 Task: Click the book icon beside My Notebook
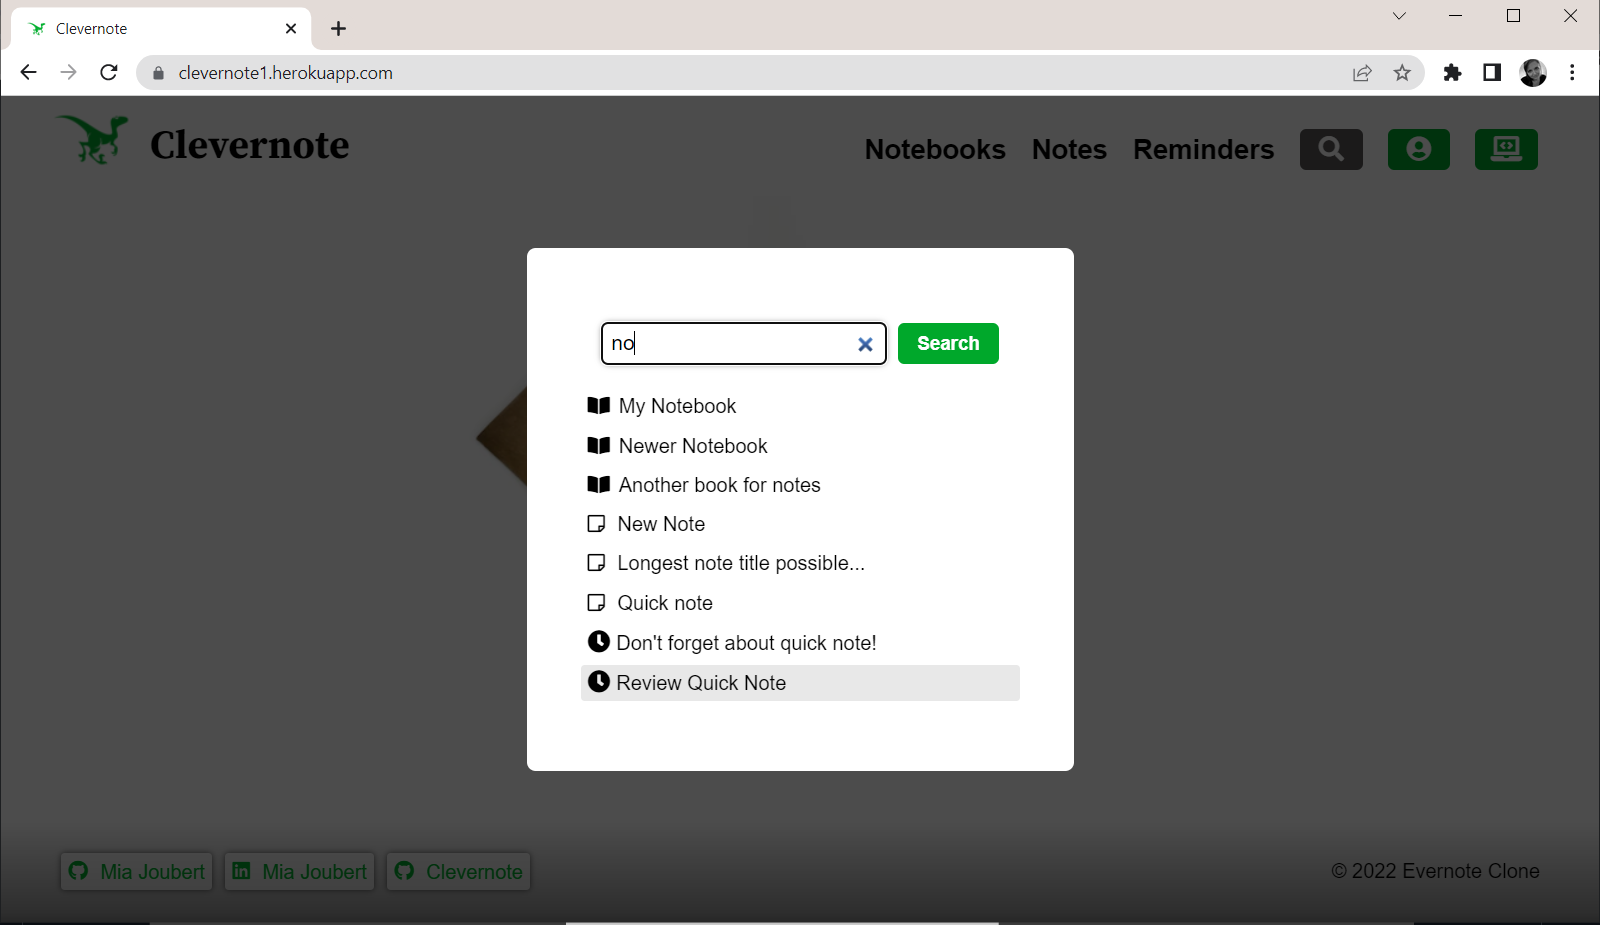[x=599, y=405]
